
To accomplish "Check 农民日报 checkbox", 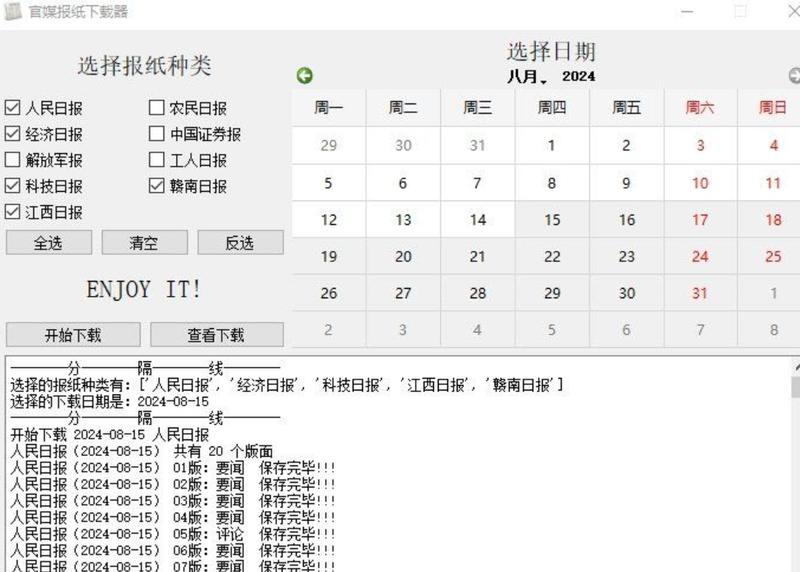I will tap(156, 108).
